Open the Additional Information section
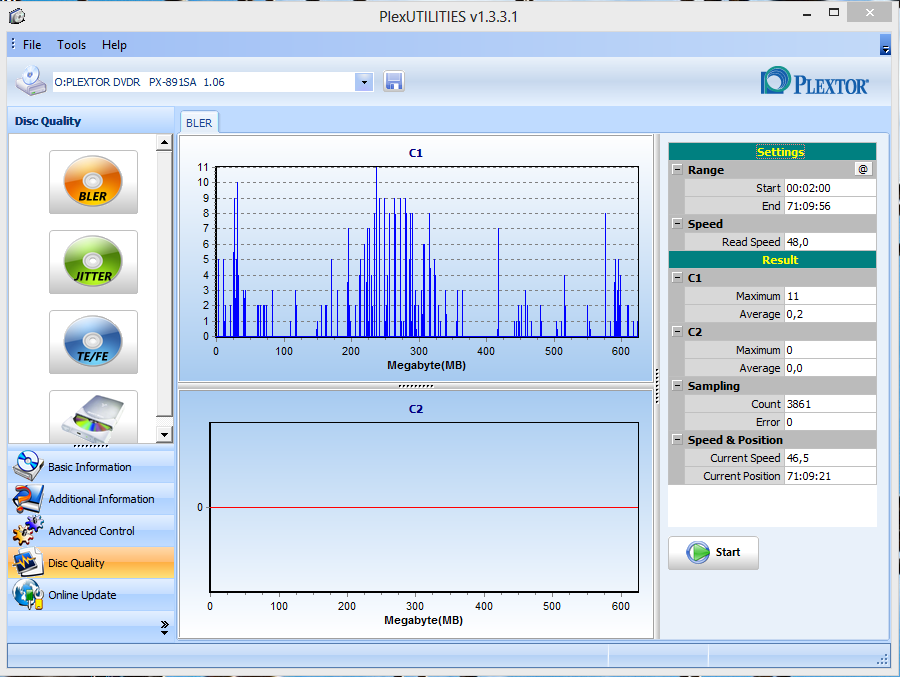This screenshot has height=677, width=900. click(x=91, y=499)
